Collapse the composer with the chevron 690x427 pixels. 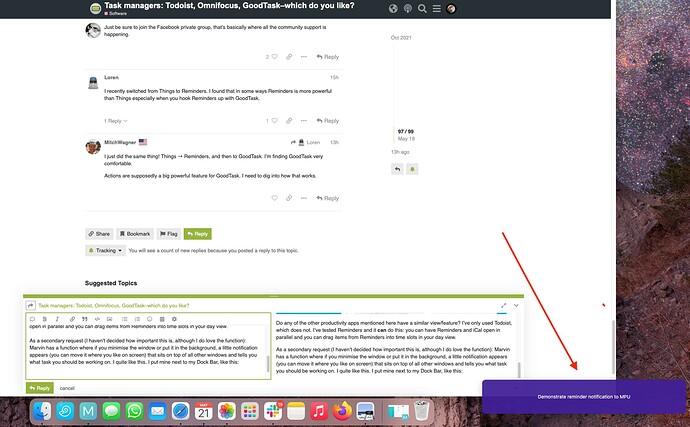point(516,305)
